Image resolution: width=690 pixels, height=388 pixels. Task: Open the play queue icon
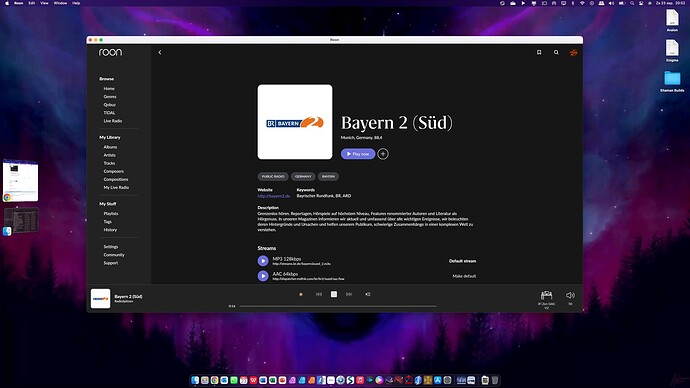(x=367, y=294)
